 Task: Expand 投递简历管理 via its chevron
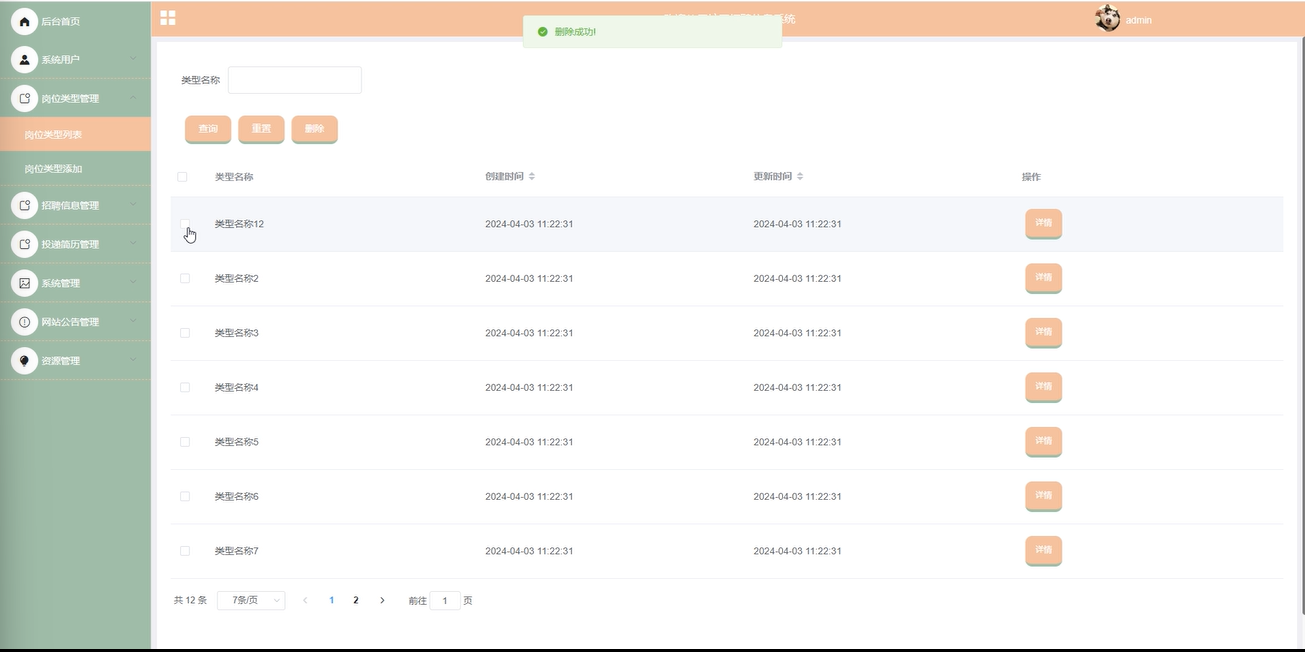[133, 244]
